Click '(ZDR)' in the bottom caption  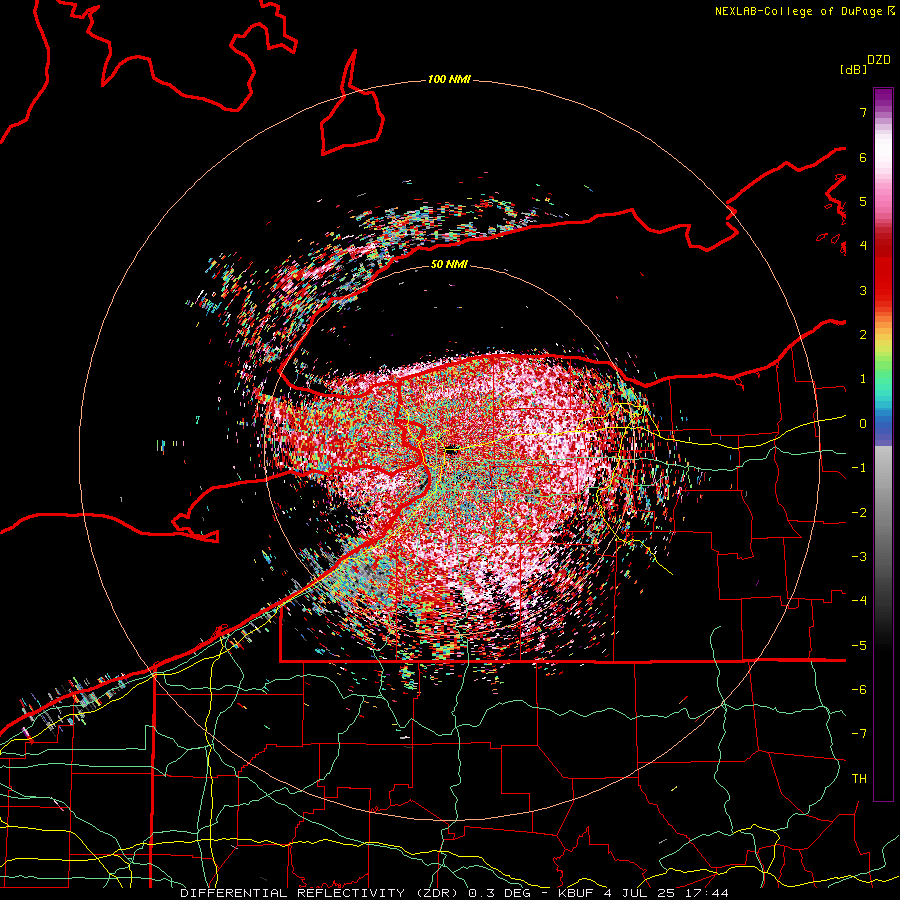click(x=439, y=893)
